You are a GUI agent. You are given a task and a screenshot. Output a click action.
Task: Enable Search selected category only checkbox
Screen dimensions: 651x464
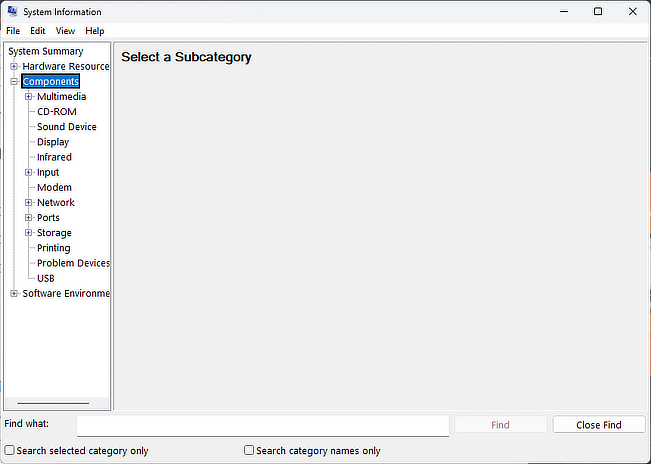click(10, 451)
